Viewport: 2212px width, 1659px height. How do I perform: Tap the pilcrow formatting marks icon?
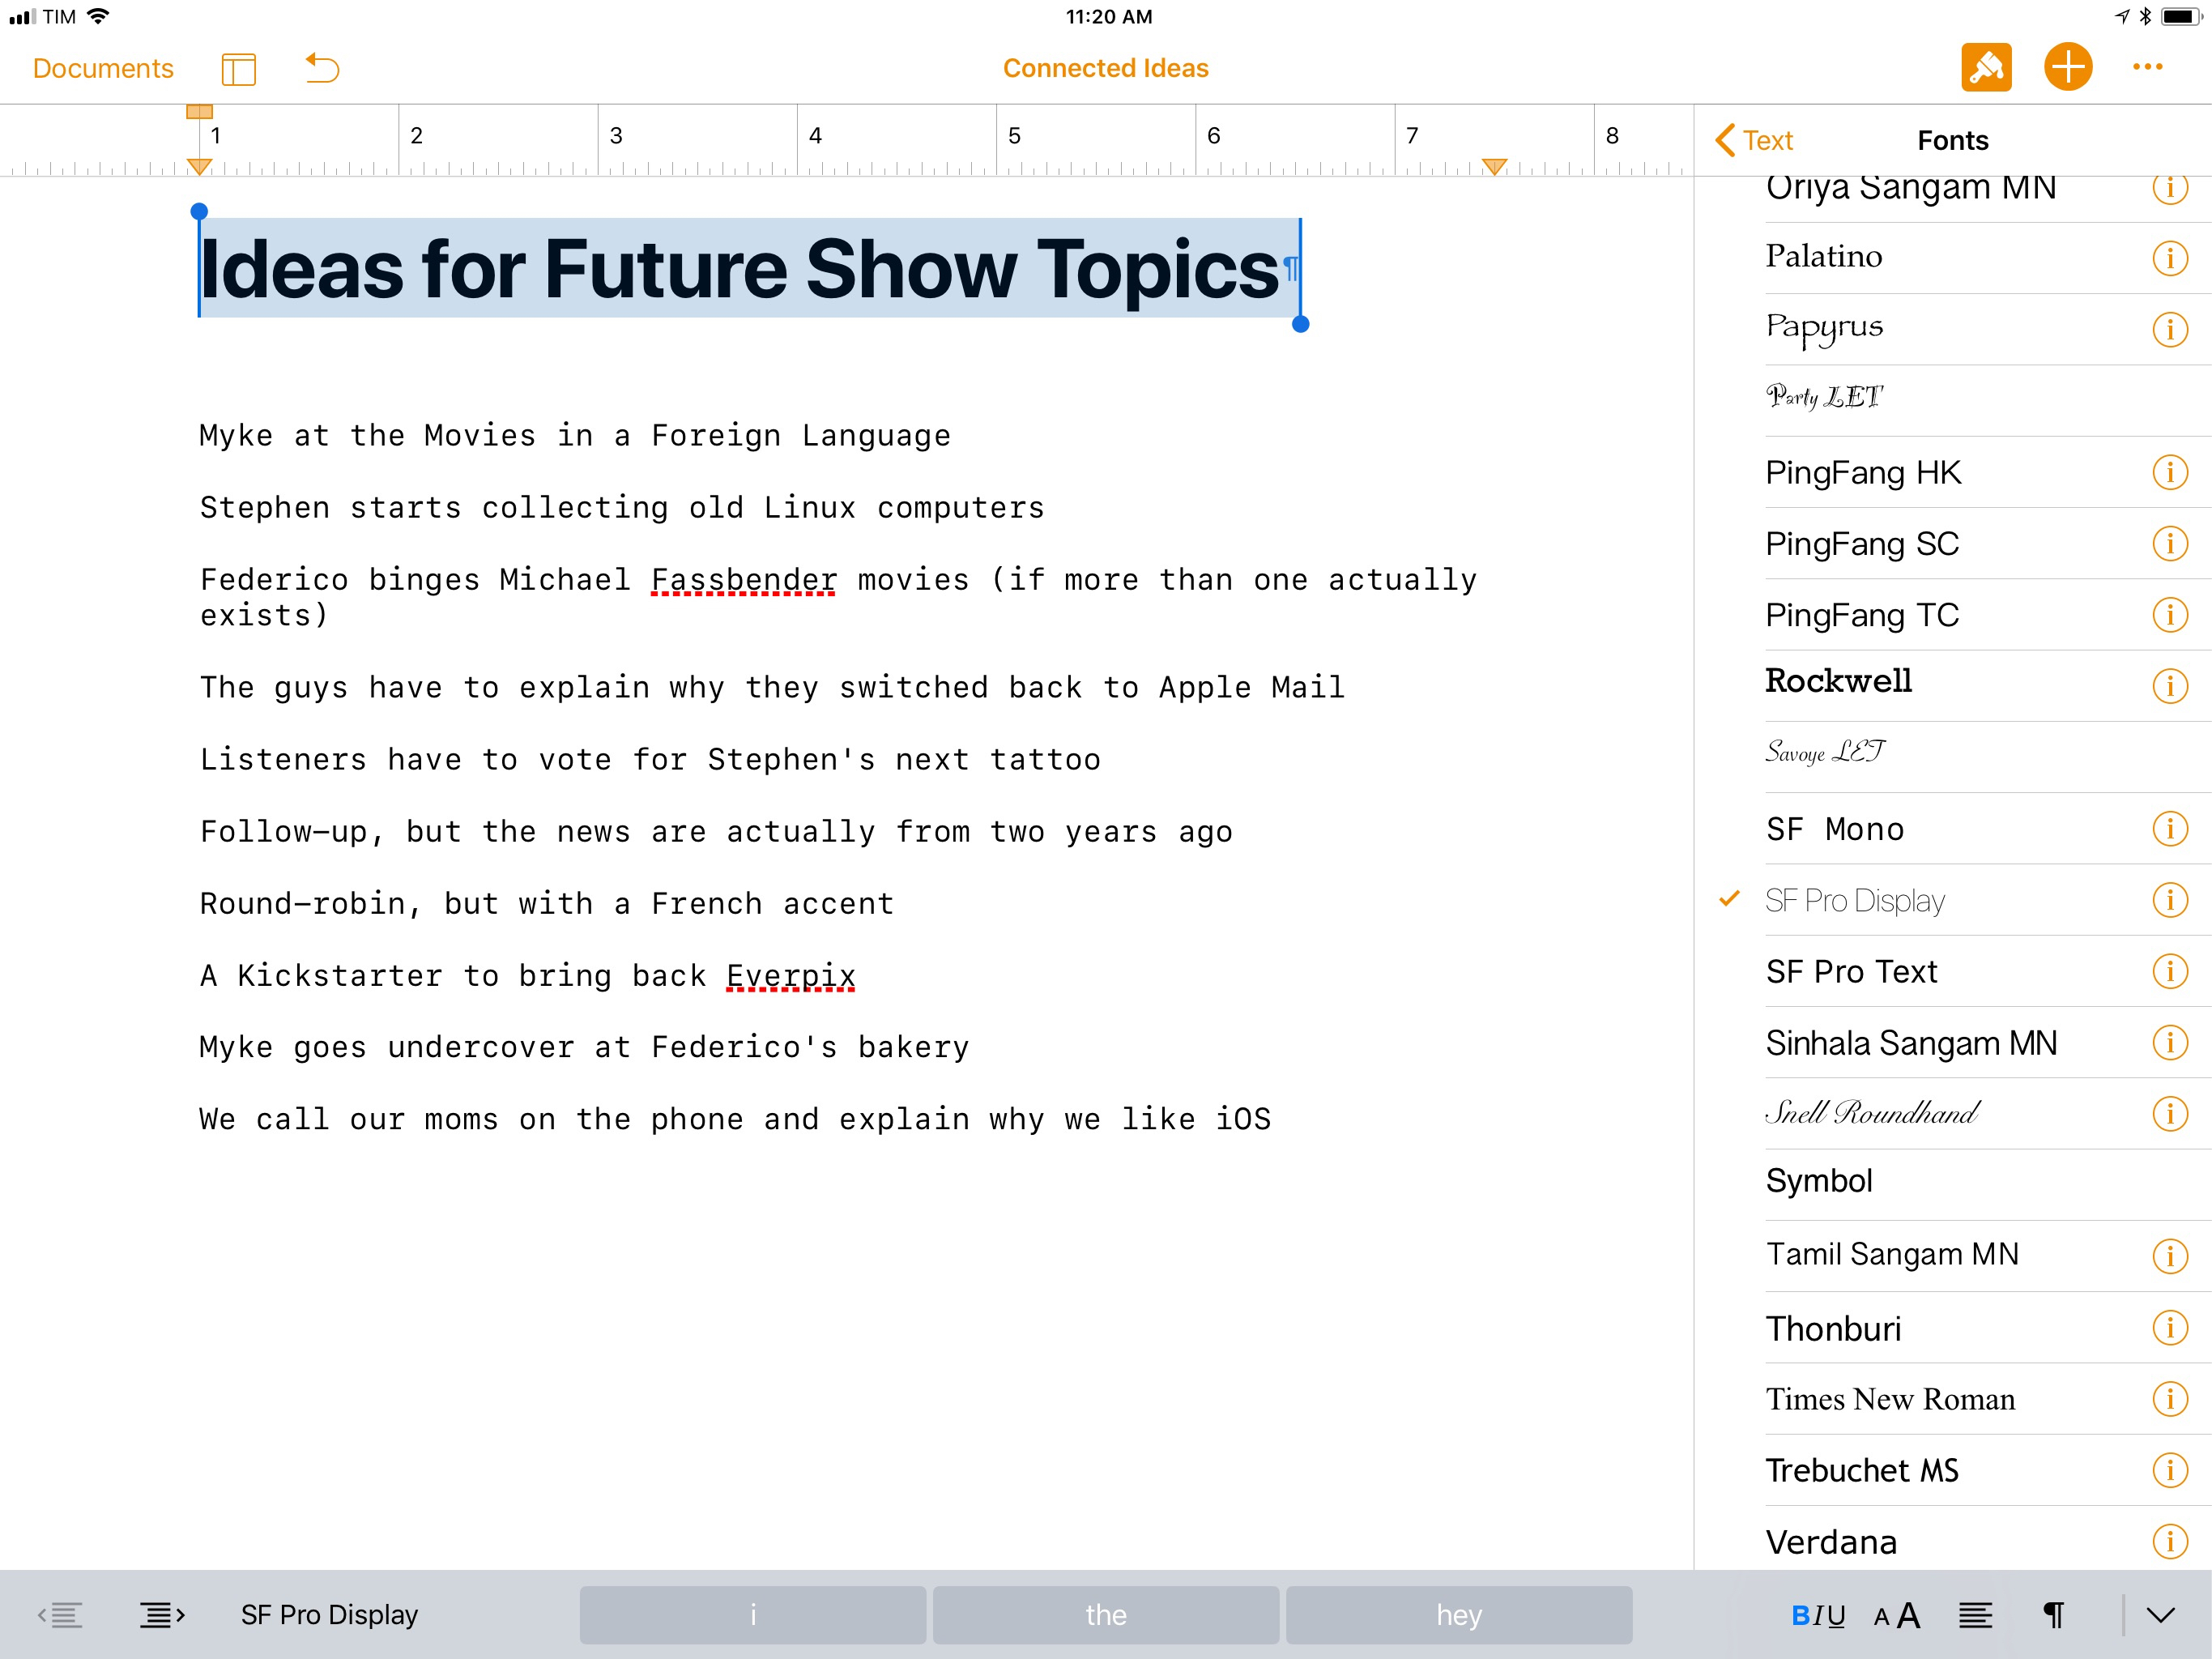2053,1615
